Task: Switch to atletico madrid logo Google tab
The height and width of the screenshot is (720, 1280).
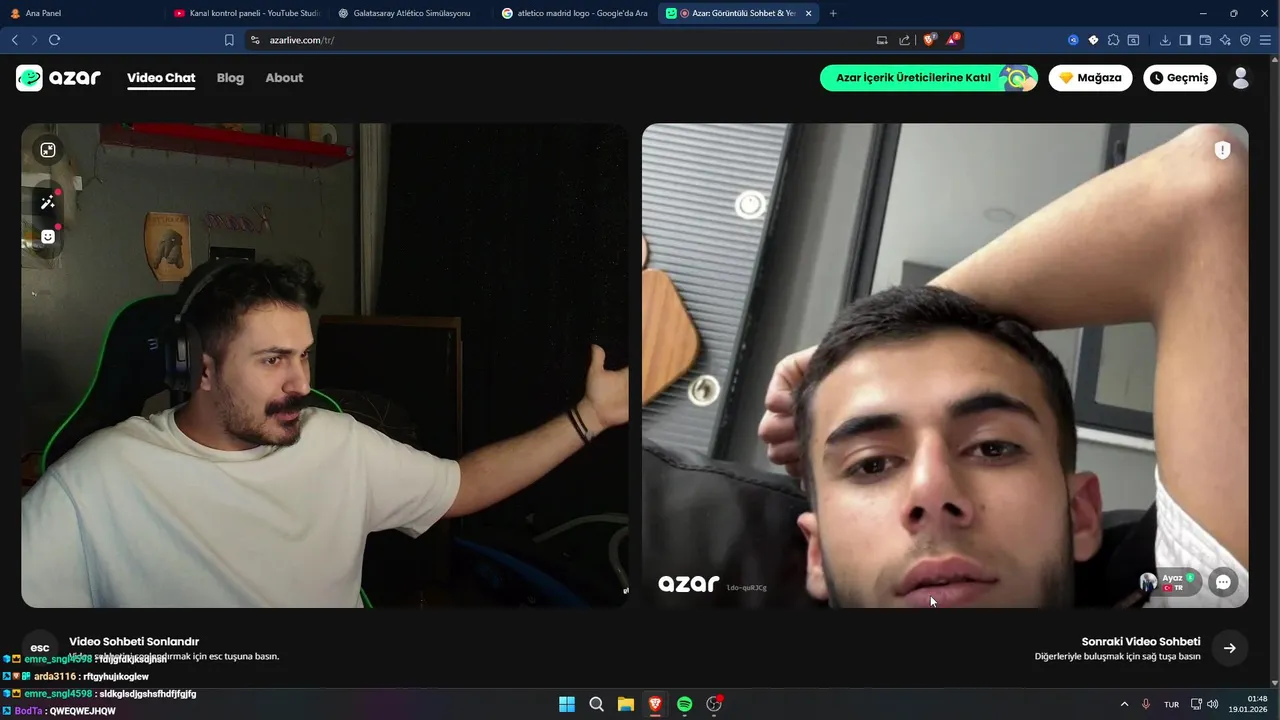Action: pos(575,13)
